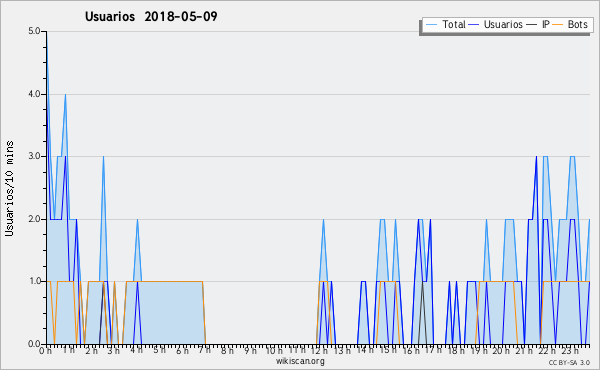Select the Total label in legend

click(454, 24)
